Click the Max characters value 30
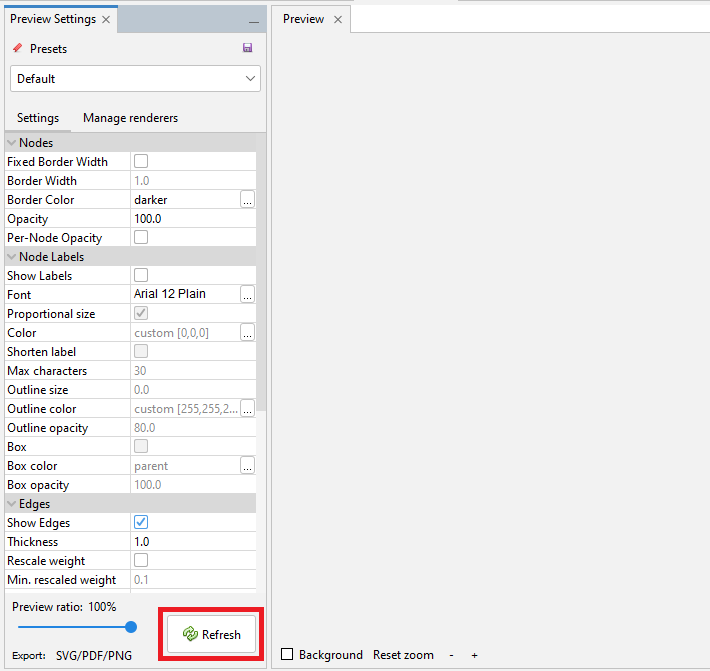This screenshot has height=671, width=710. point(193,371)
